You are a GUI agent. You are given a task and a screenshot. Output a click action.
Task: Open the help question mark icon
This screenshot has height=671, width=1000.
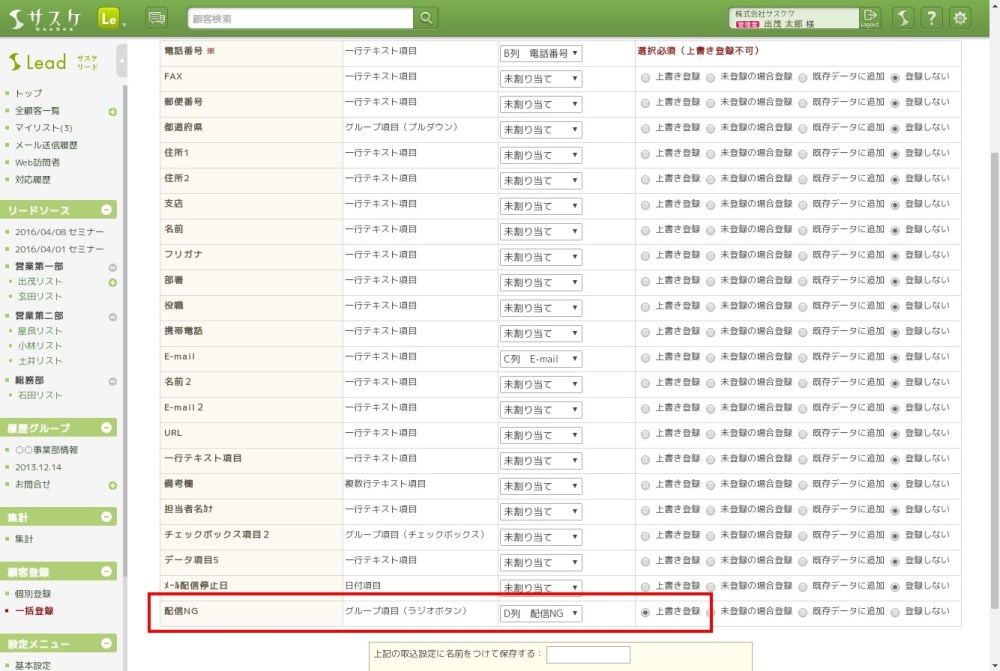click(x=931, y=18)
